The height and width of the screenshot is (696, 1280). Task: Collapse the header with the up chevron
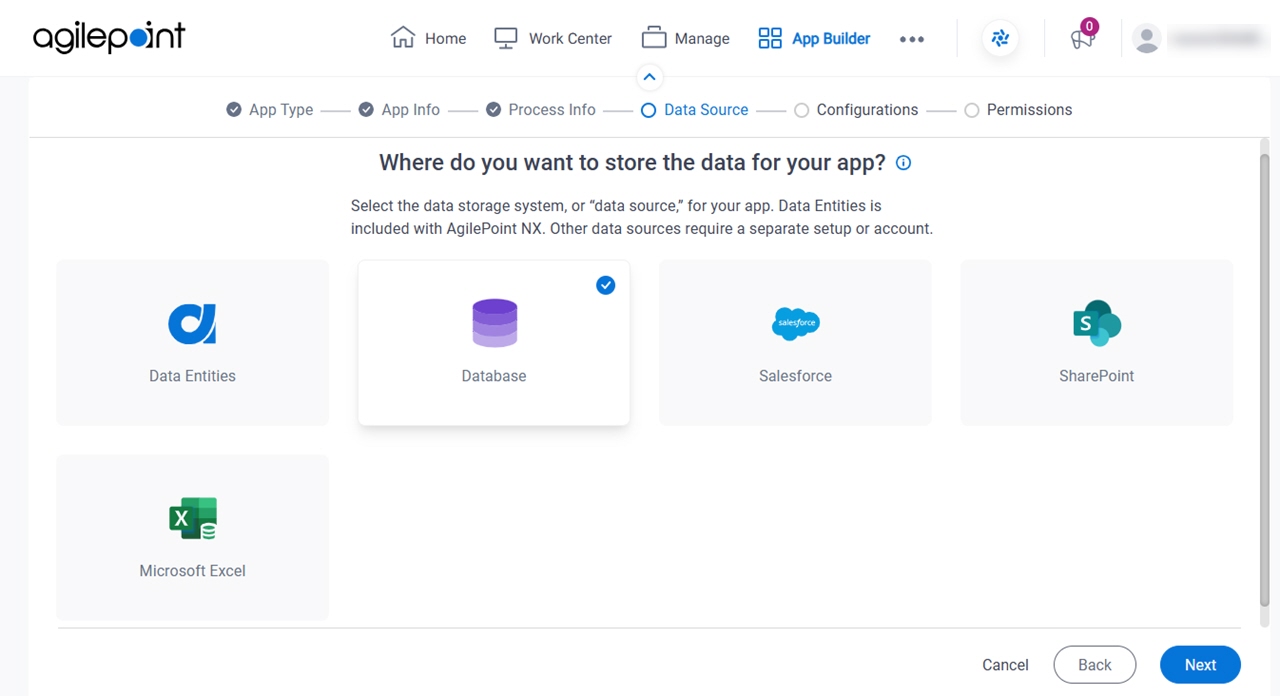click(x=649, y=77)
